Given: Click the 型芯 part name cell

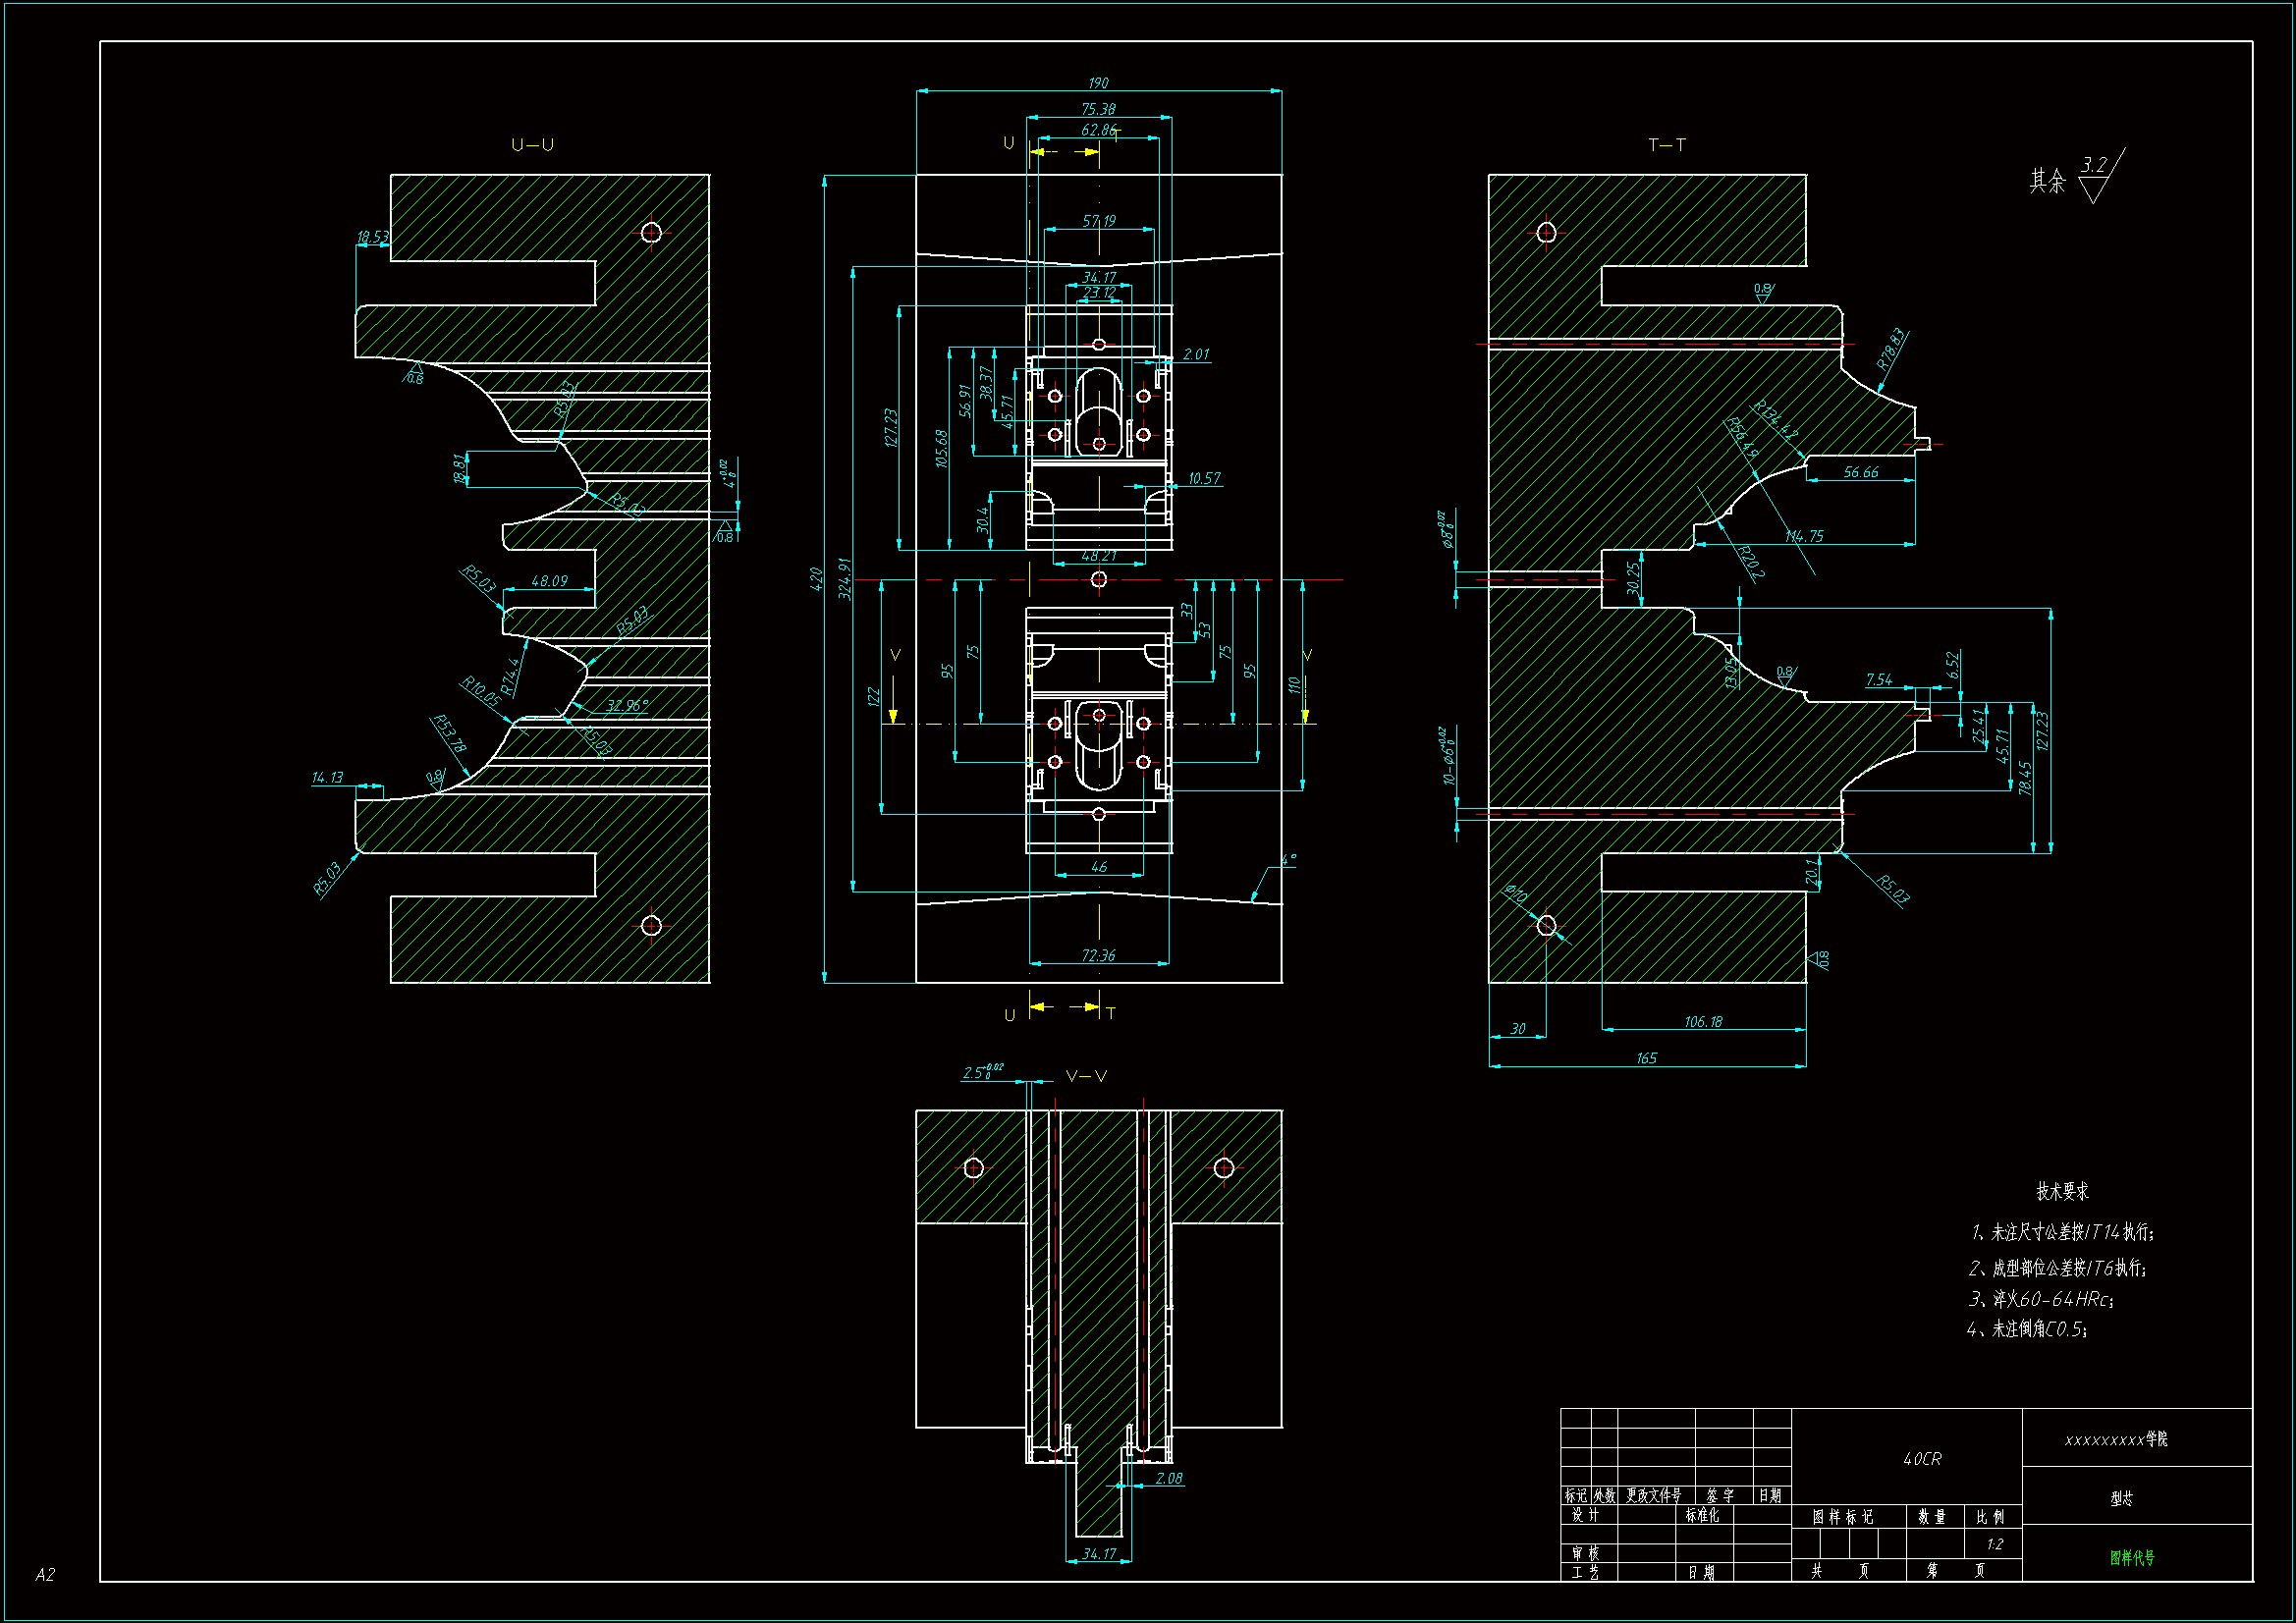Looking at the screenshot, I should [2121, 1498].
